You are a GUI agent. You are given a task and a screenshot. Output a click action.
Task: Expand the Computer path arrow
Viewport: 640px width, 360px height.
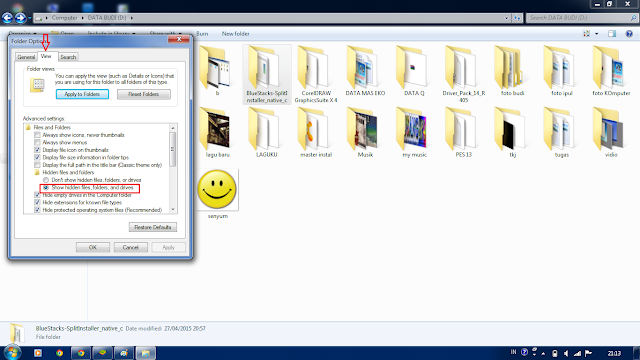(82, 18)
